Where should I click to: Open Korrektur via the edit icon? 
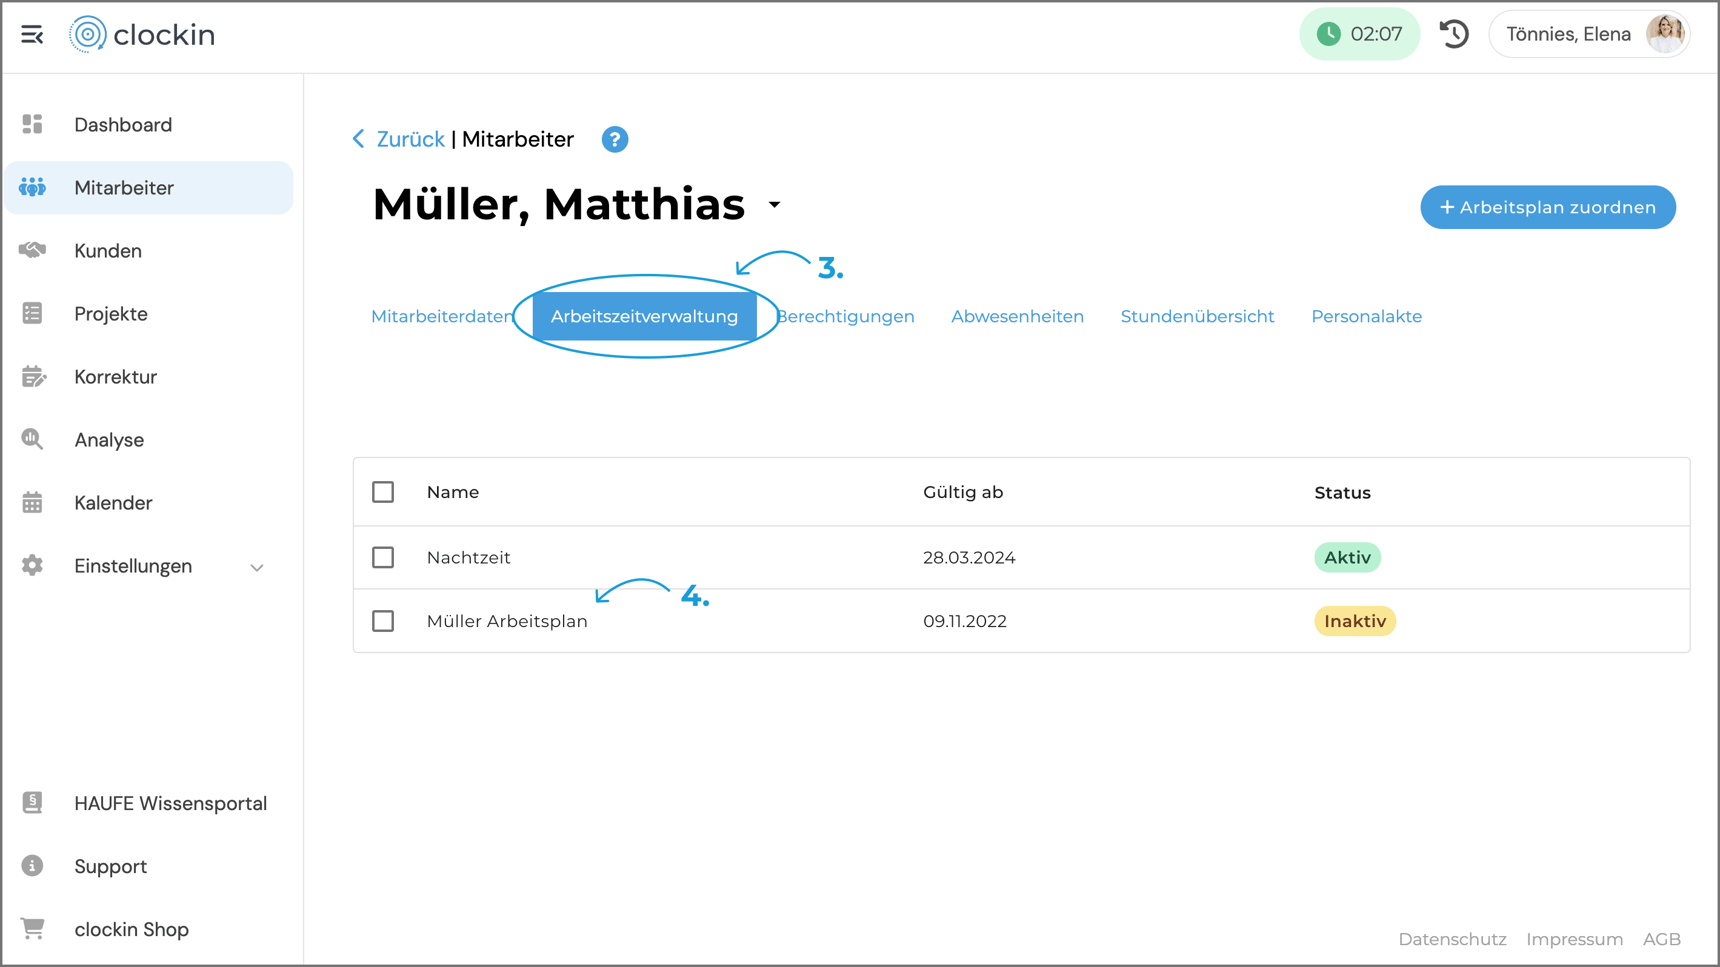[33, 377]
